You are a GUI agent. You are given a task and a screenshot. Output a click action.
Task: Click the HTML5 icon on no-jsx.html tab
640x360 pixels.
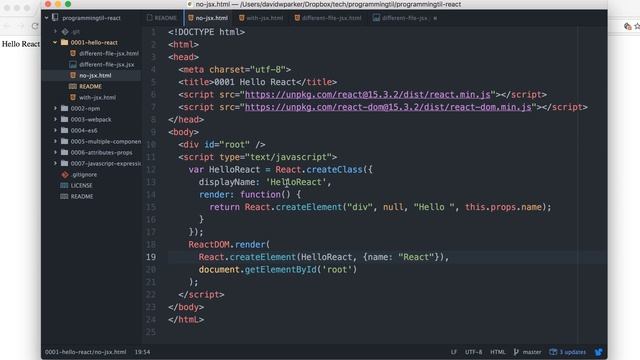[191, 18]
